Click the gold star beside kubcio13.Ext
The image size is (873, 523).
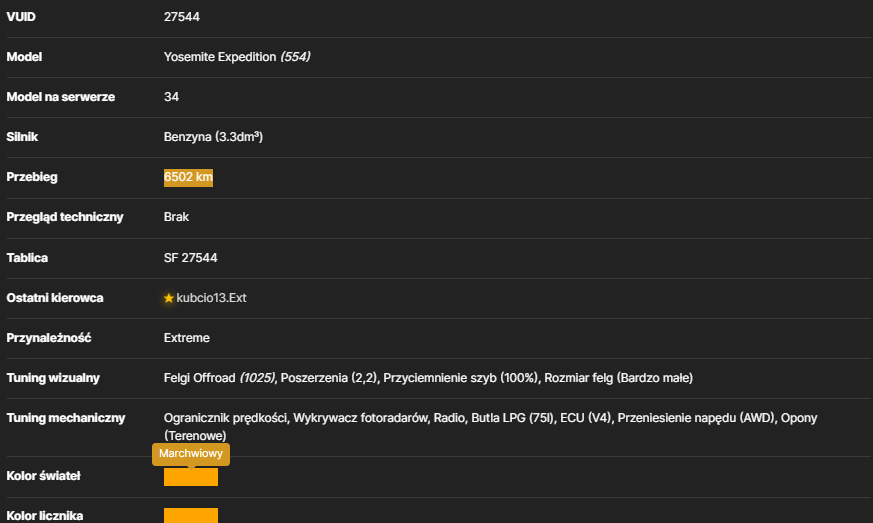pos(169,298)
